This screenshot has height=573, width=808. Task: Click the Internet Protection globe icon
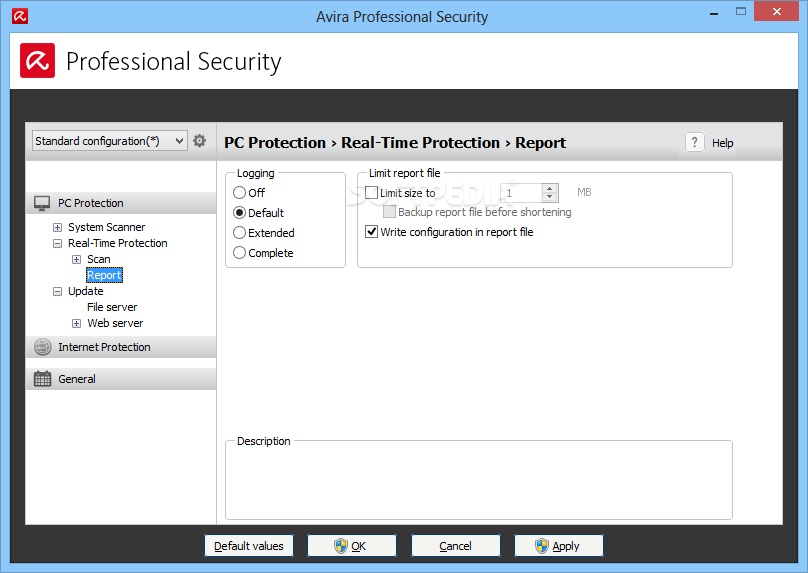pyautogui.click(x=43, y=347)
